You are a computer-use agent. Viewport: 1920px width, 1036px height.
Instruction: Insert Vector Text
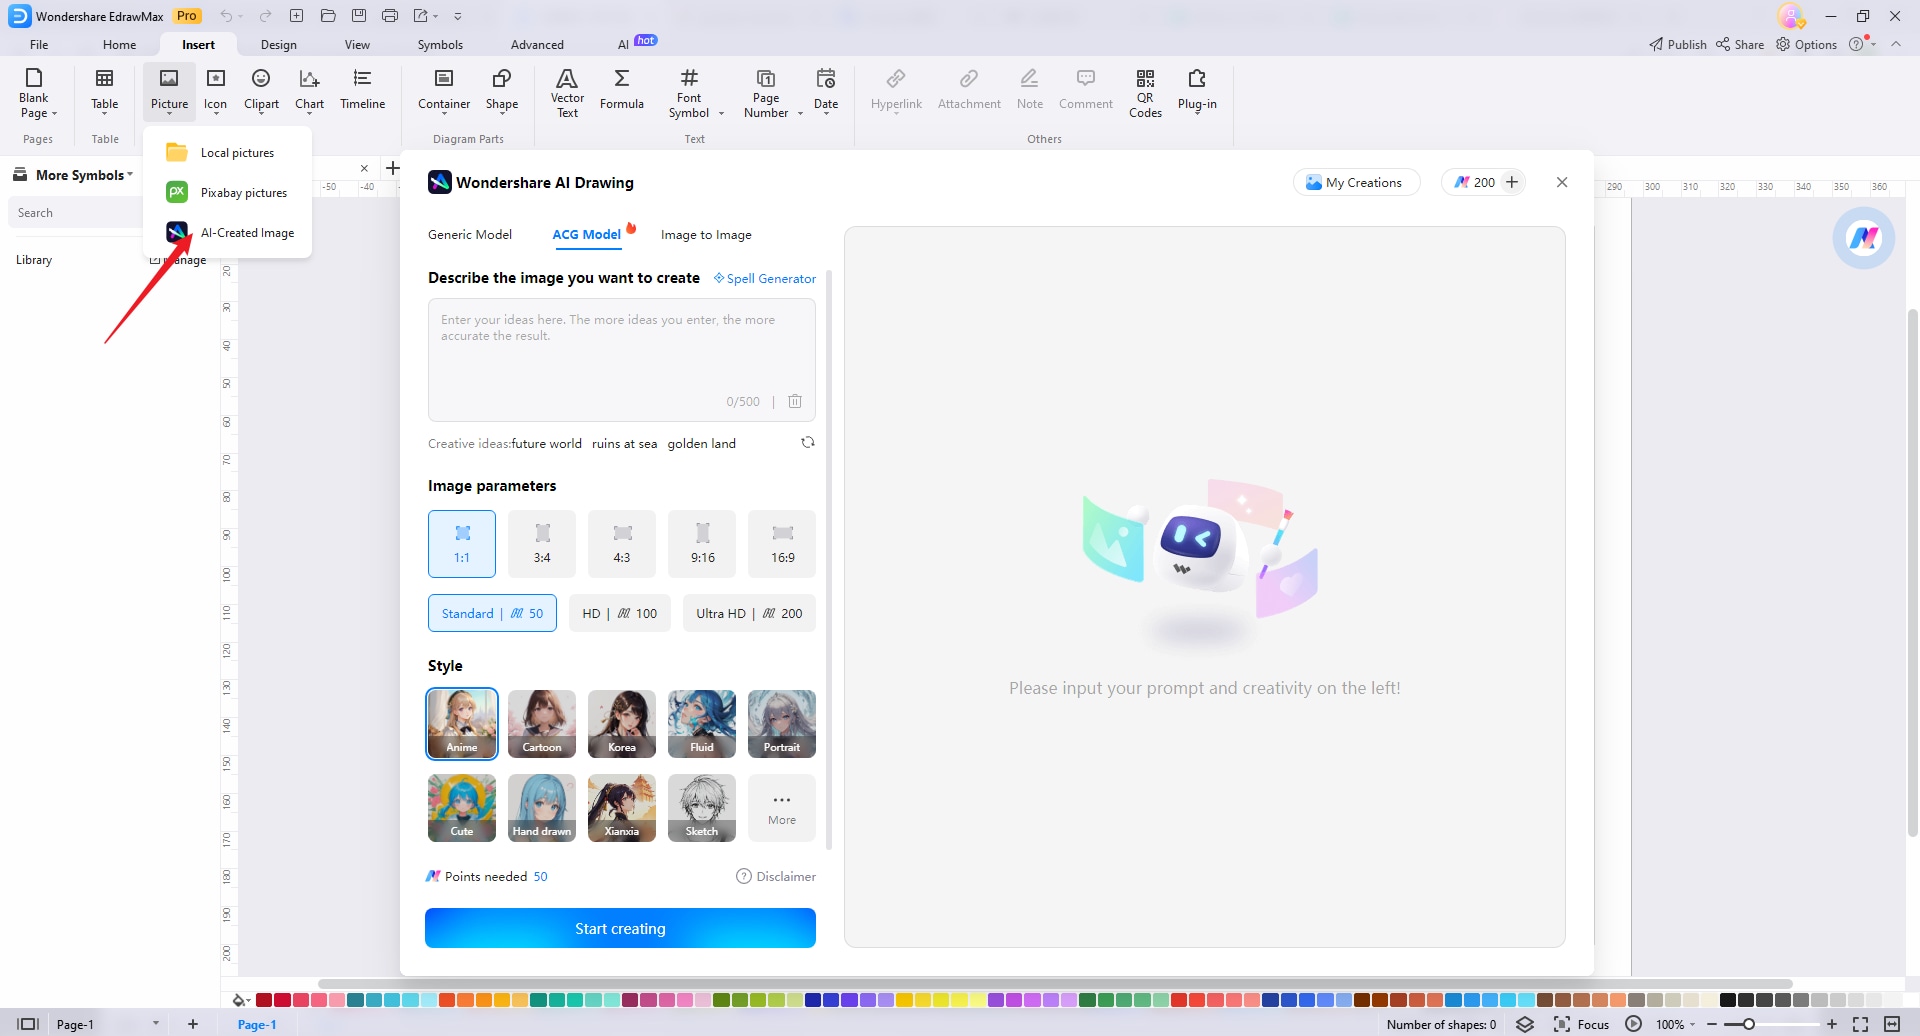pyautogui.click(x=567, y=92)
